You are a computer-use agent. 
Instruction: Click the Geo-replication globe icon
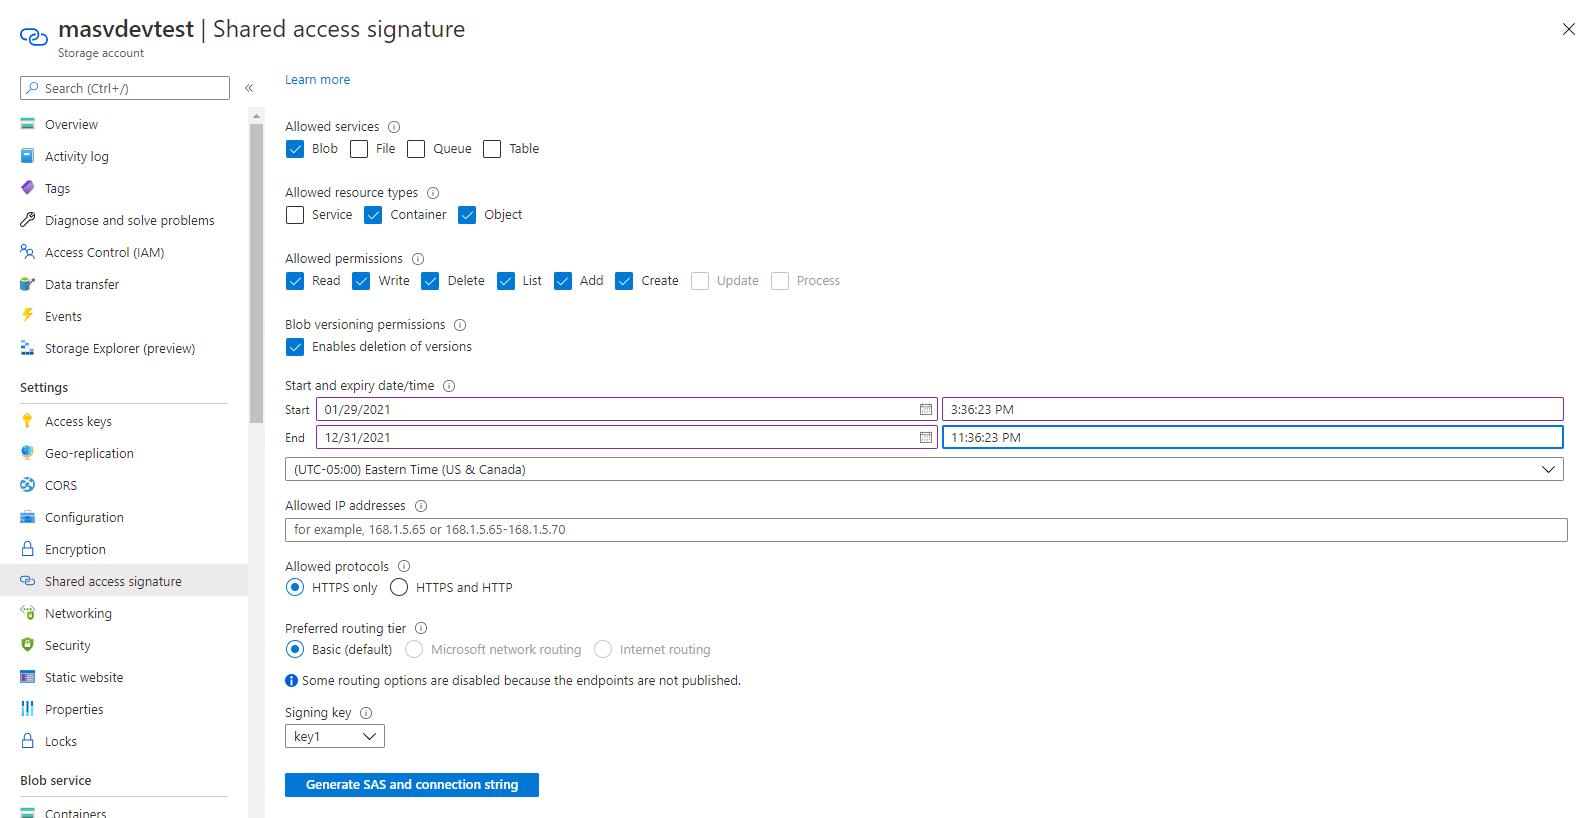(x=28, y=453)
